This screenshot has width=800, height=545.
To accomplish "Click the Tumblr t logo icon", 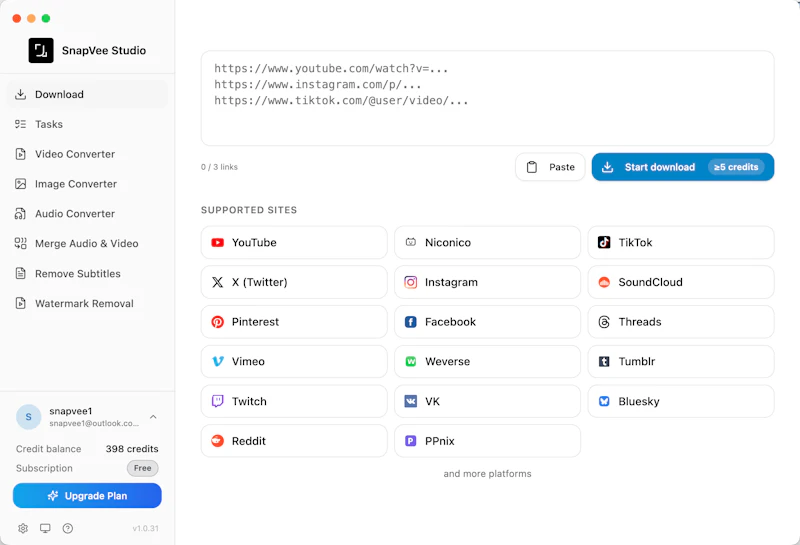I will pyautogui.click(x=604, y=361).
